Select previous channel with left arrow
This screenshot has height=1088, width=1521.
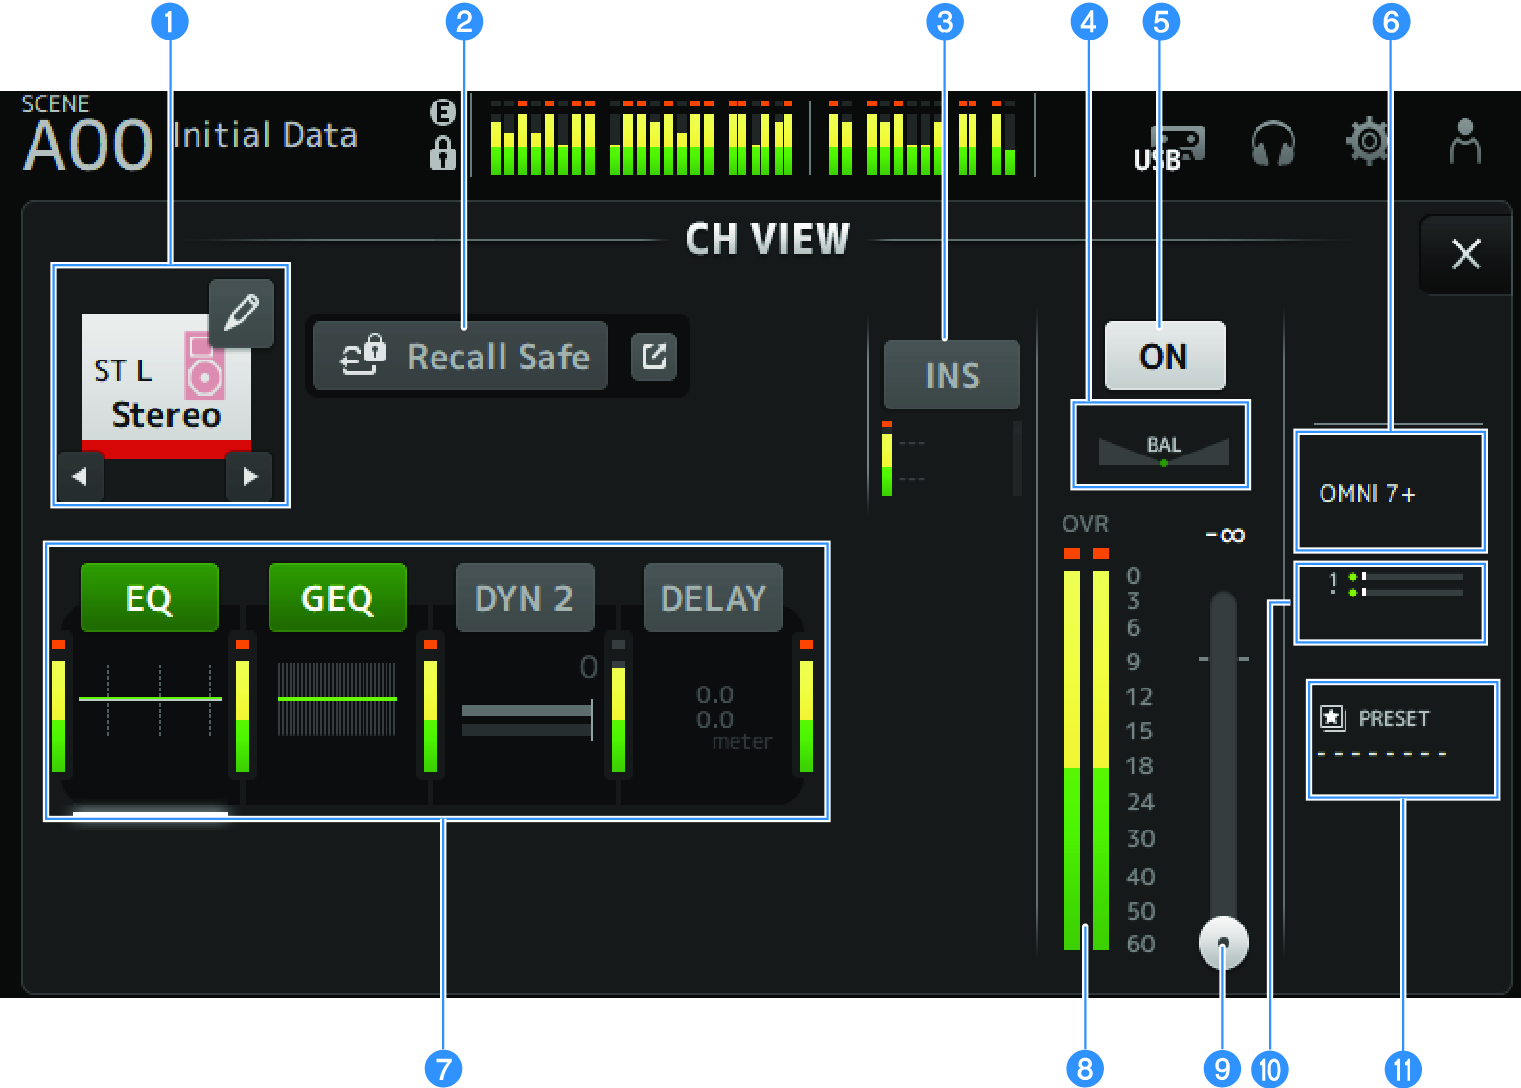point(79,477)
